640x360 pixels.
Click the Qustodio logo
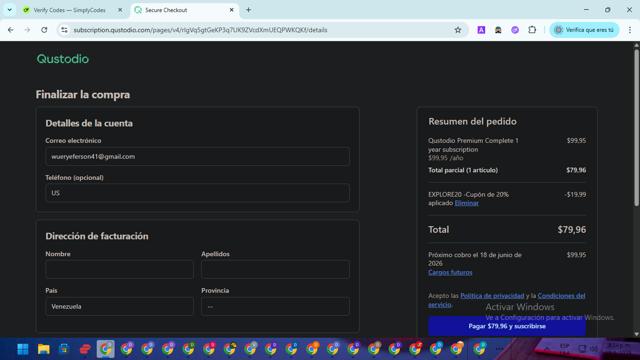[62, 59]
